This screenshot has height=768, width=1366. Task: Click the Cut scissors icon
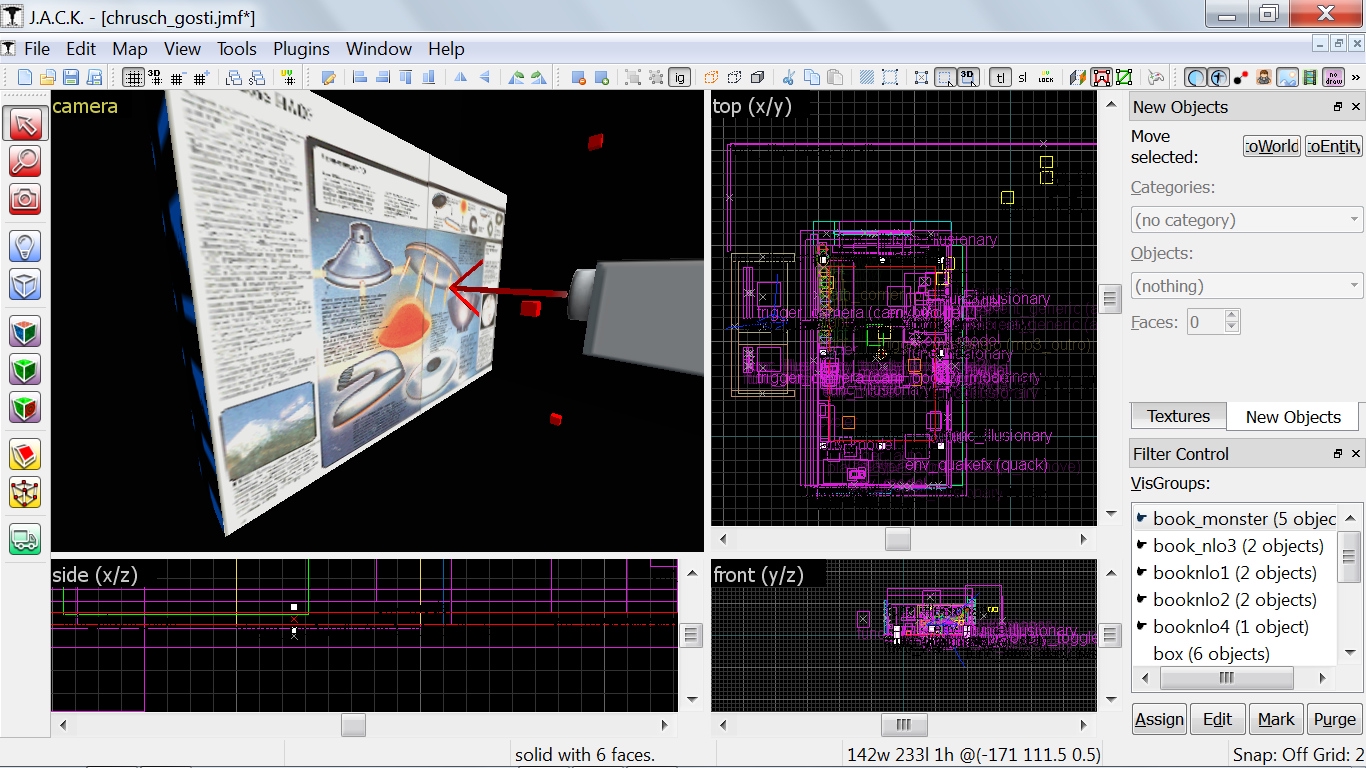(x=788, y=78)
